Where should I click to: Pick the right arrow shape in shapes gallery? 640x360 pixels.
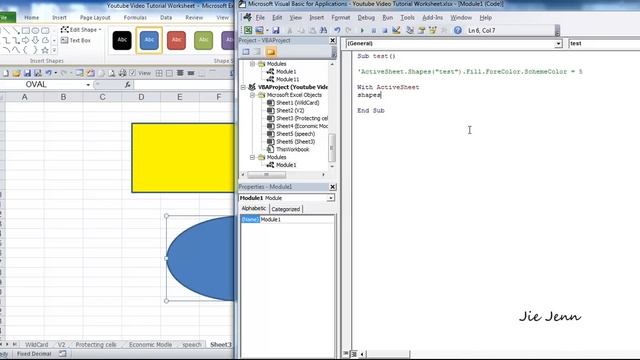click(26, 40)
